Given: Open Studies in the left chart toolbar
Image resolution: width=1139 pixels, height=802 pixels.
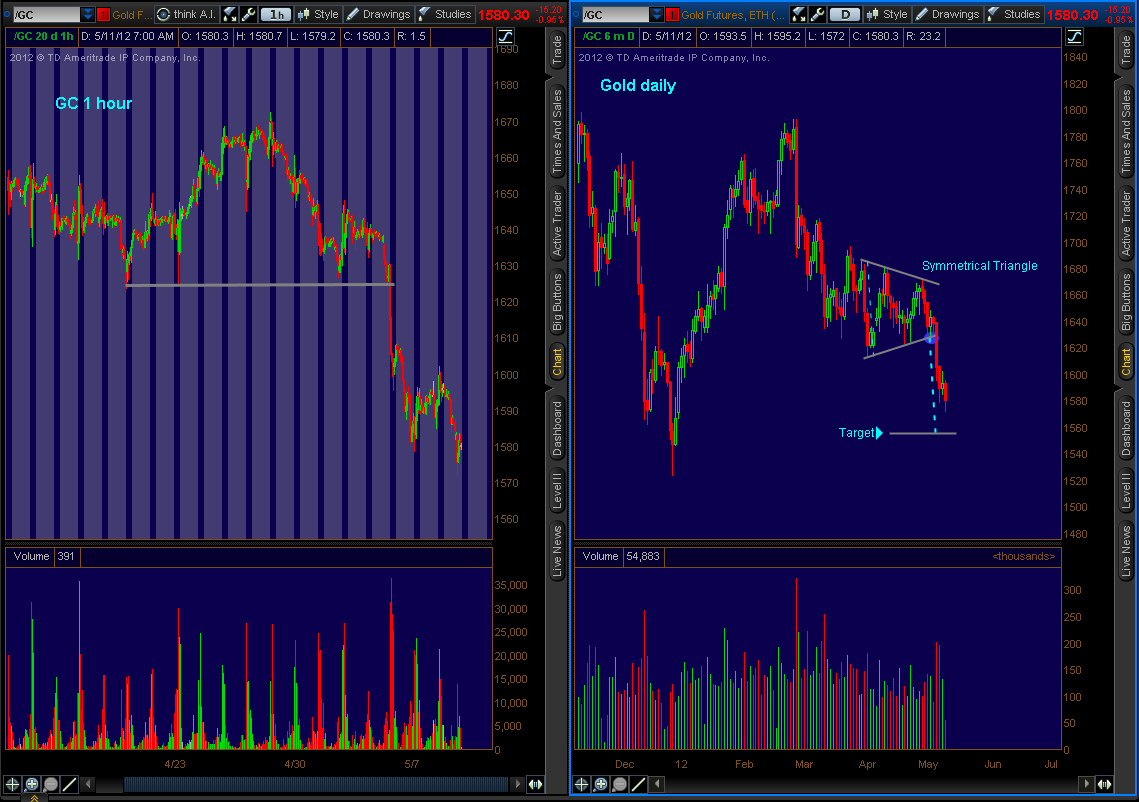Looking at the screenshot, I should (x=445, y=14).
